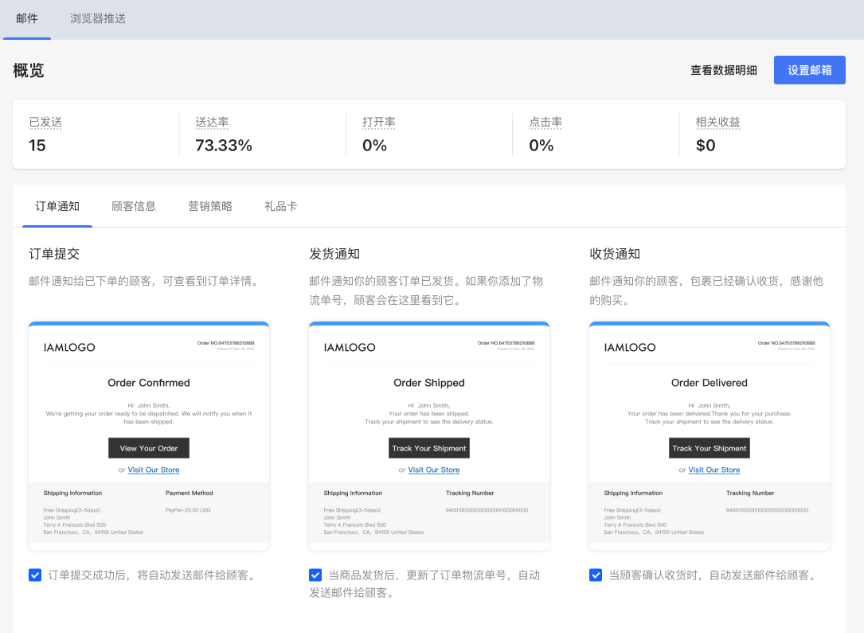Screen dimensions: 866x633
Task: Click the 发货通知 section heading
Action: pyautogui.click(x=335, y=254)
